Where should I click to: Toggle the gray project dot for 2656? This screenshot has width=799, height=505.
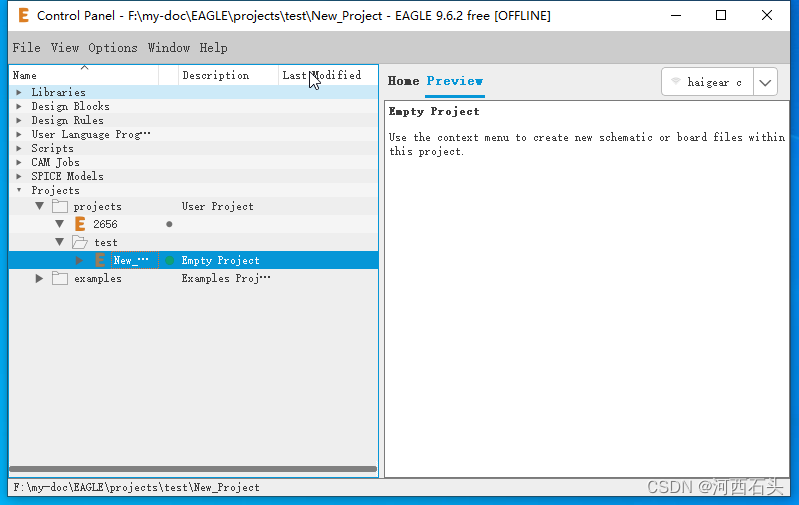pyautogui.click(x=169, y=224)
